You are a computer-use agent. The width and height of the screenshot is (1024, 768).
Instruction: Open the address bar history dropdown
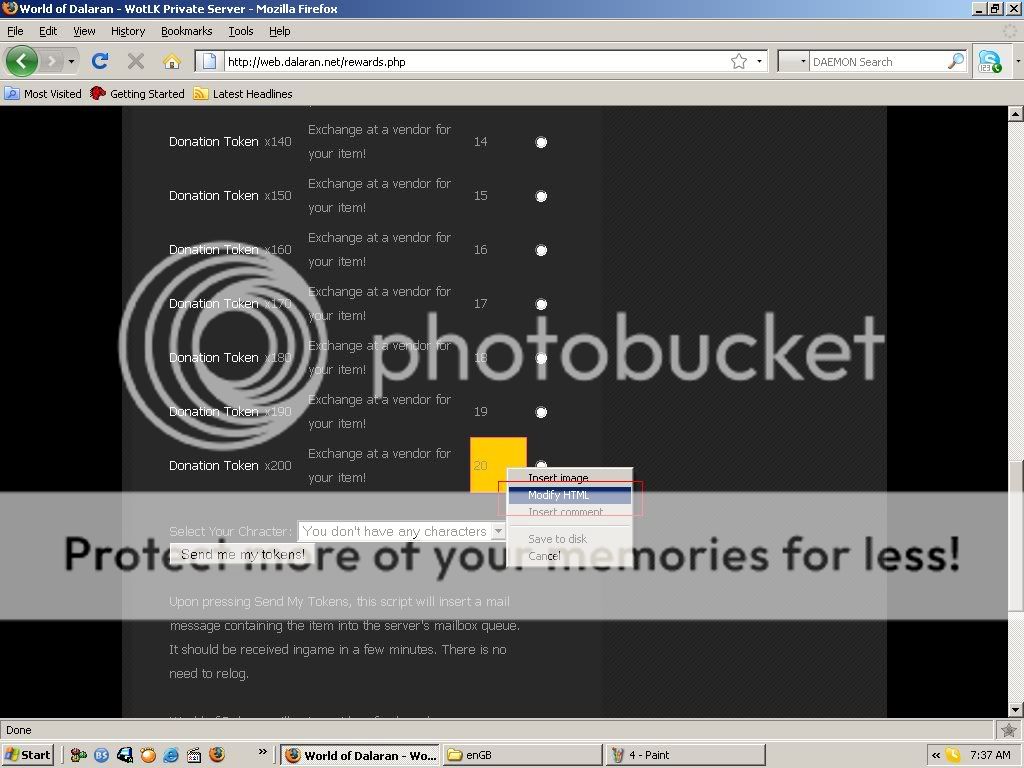(759, 61)
